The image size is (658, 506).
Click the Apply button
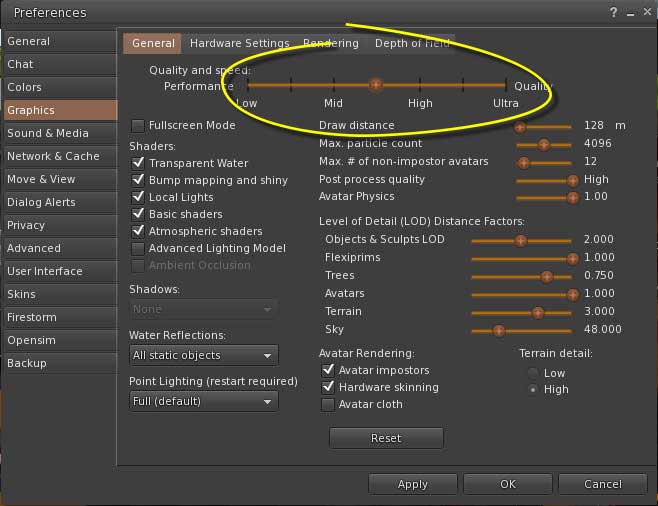(x=412, y=484)
